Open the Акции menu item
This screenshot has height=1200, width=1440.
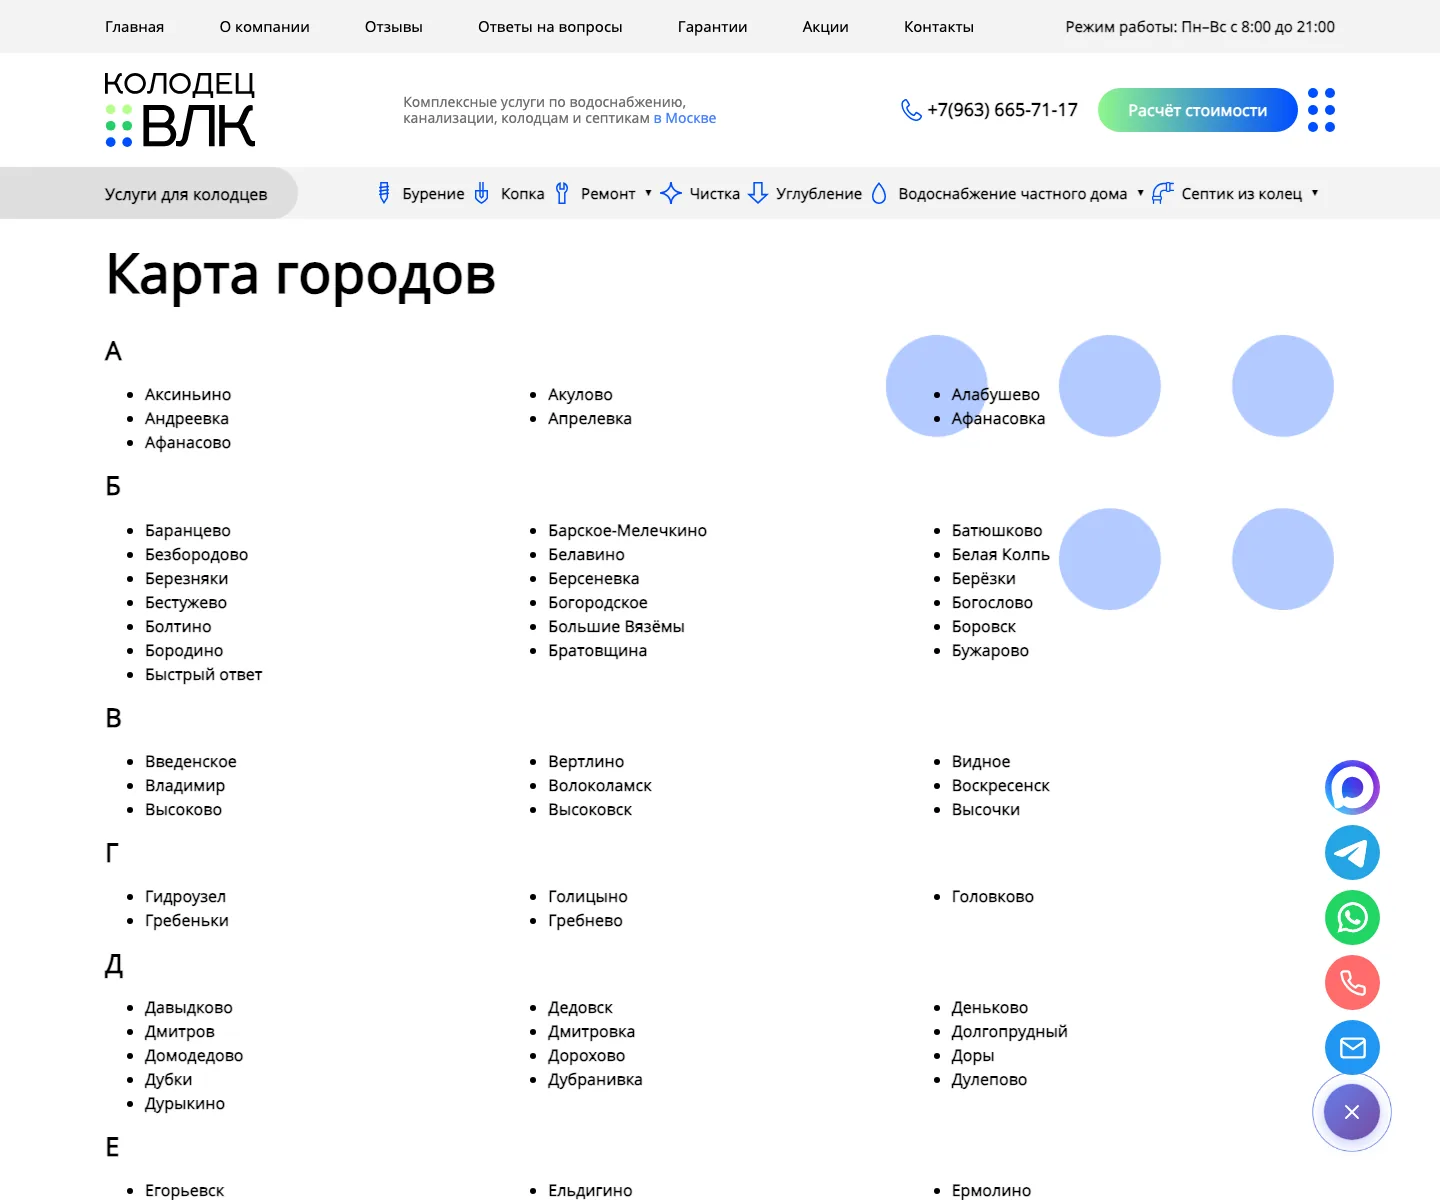[x=825, y=27]
